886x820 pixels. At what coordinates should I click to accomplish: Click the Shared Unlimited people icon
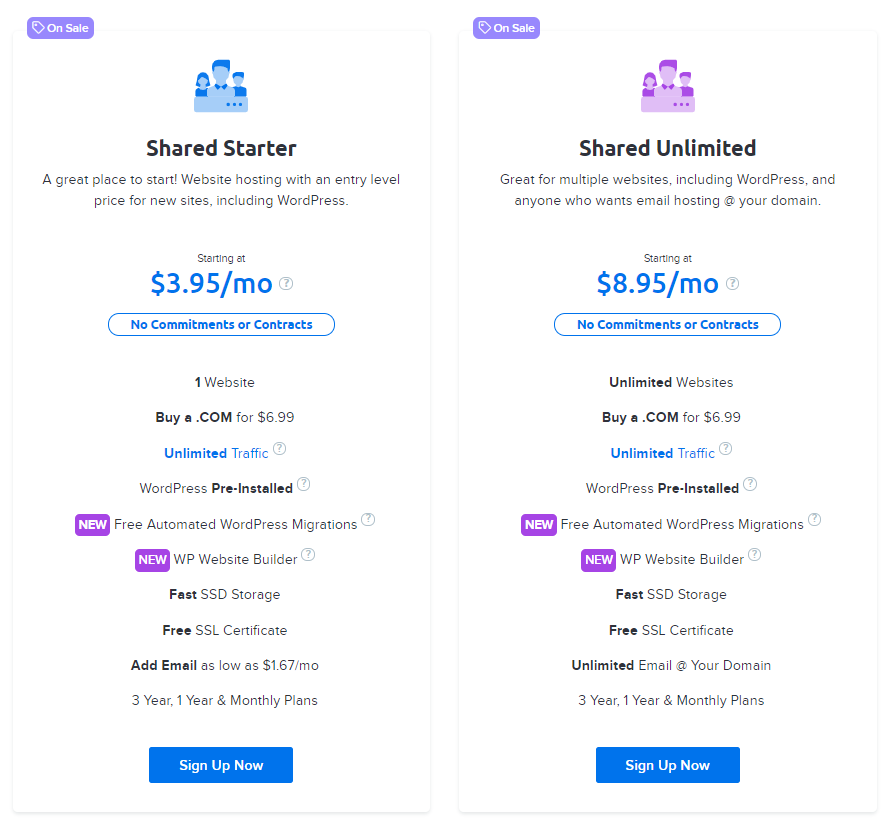click(x=667, y=87)
